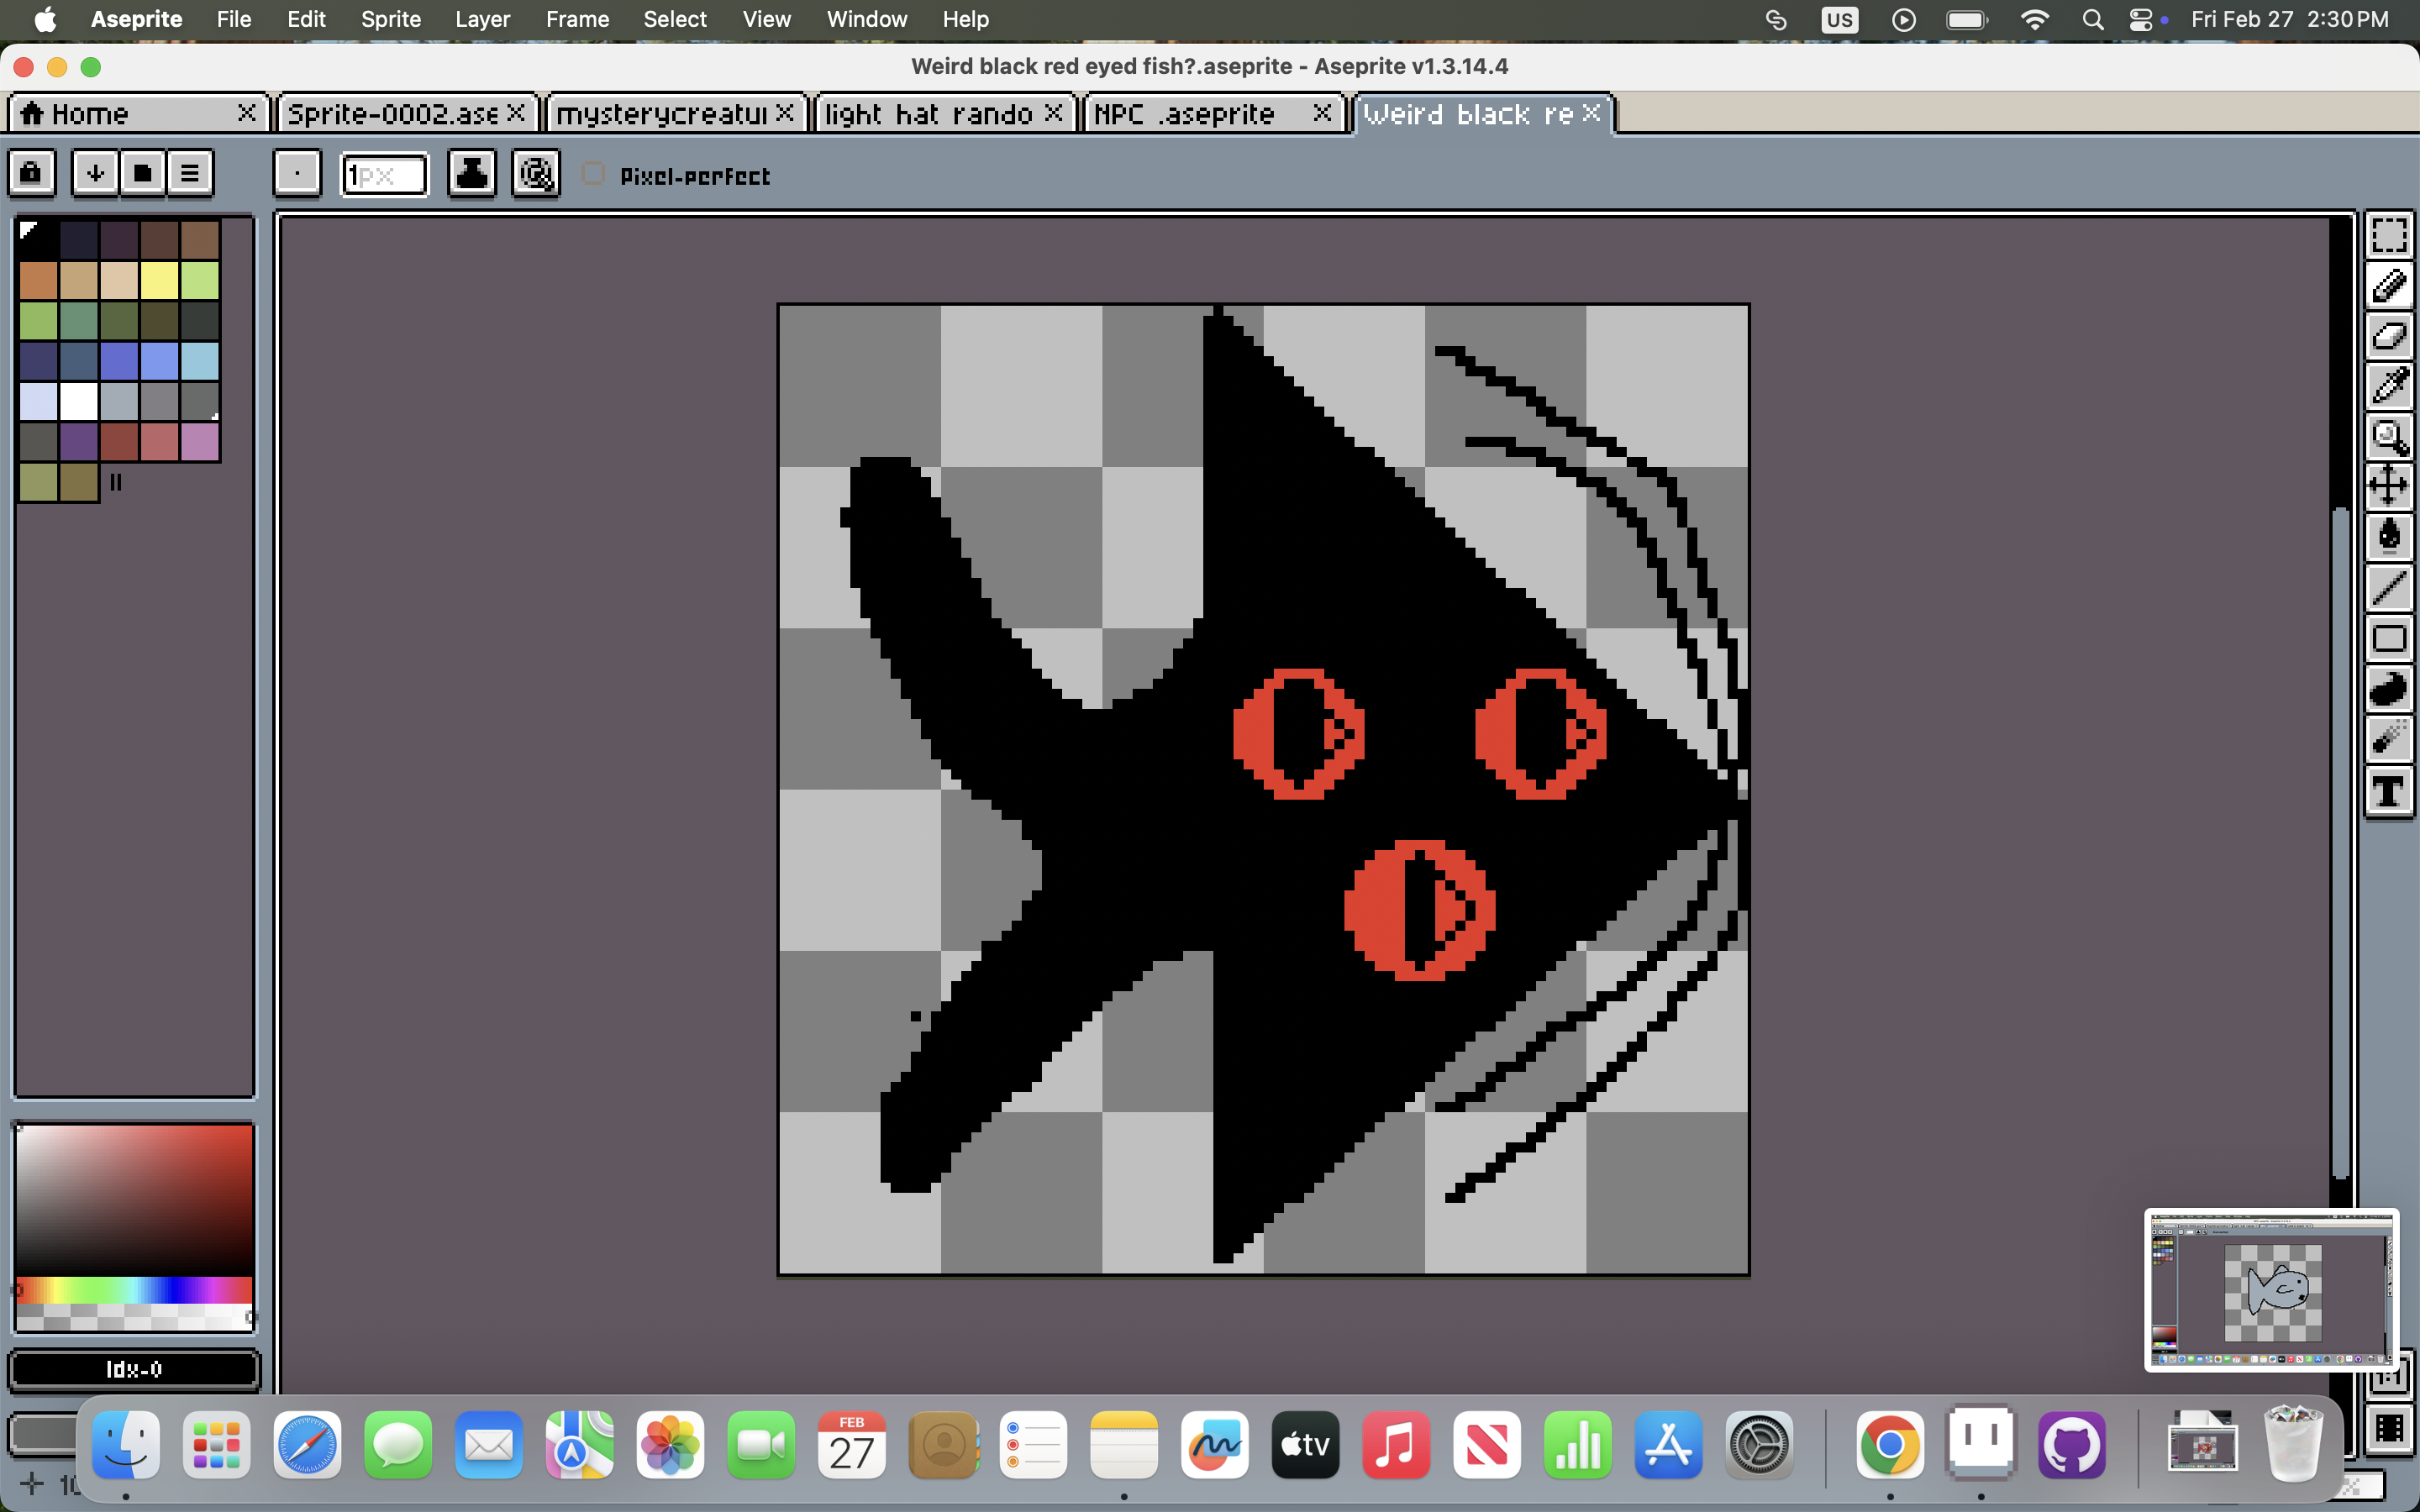The image size is (2420, 1512).
Task: Click the hue spectrum bar
Action: click(134, 1289)
